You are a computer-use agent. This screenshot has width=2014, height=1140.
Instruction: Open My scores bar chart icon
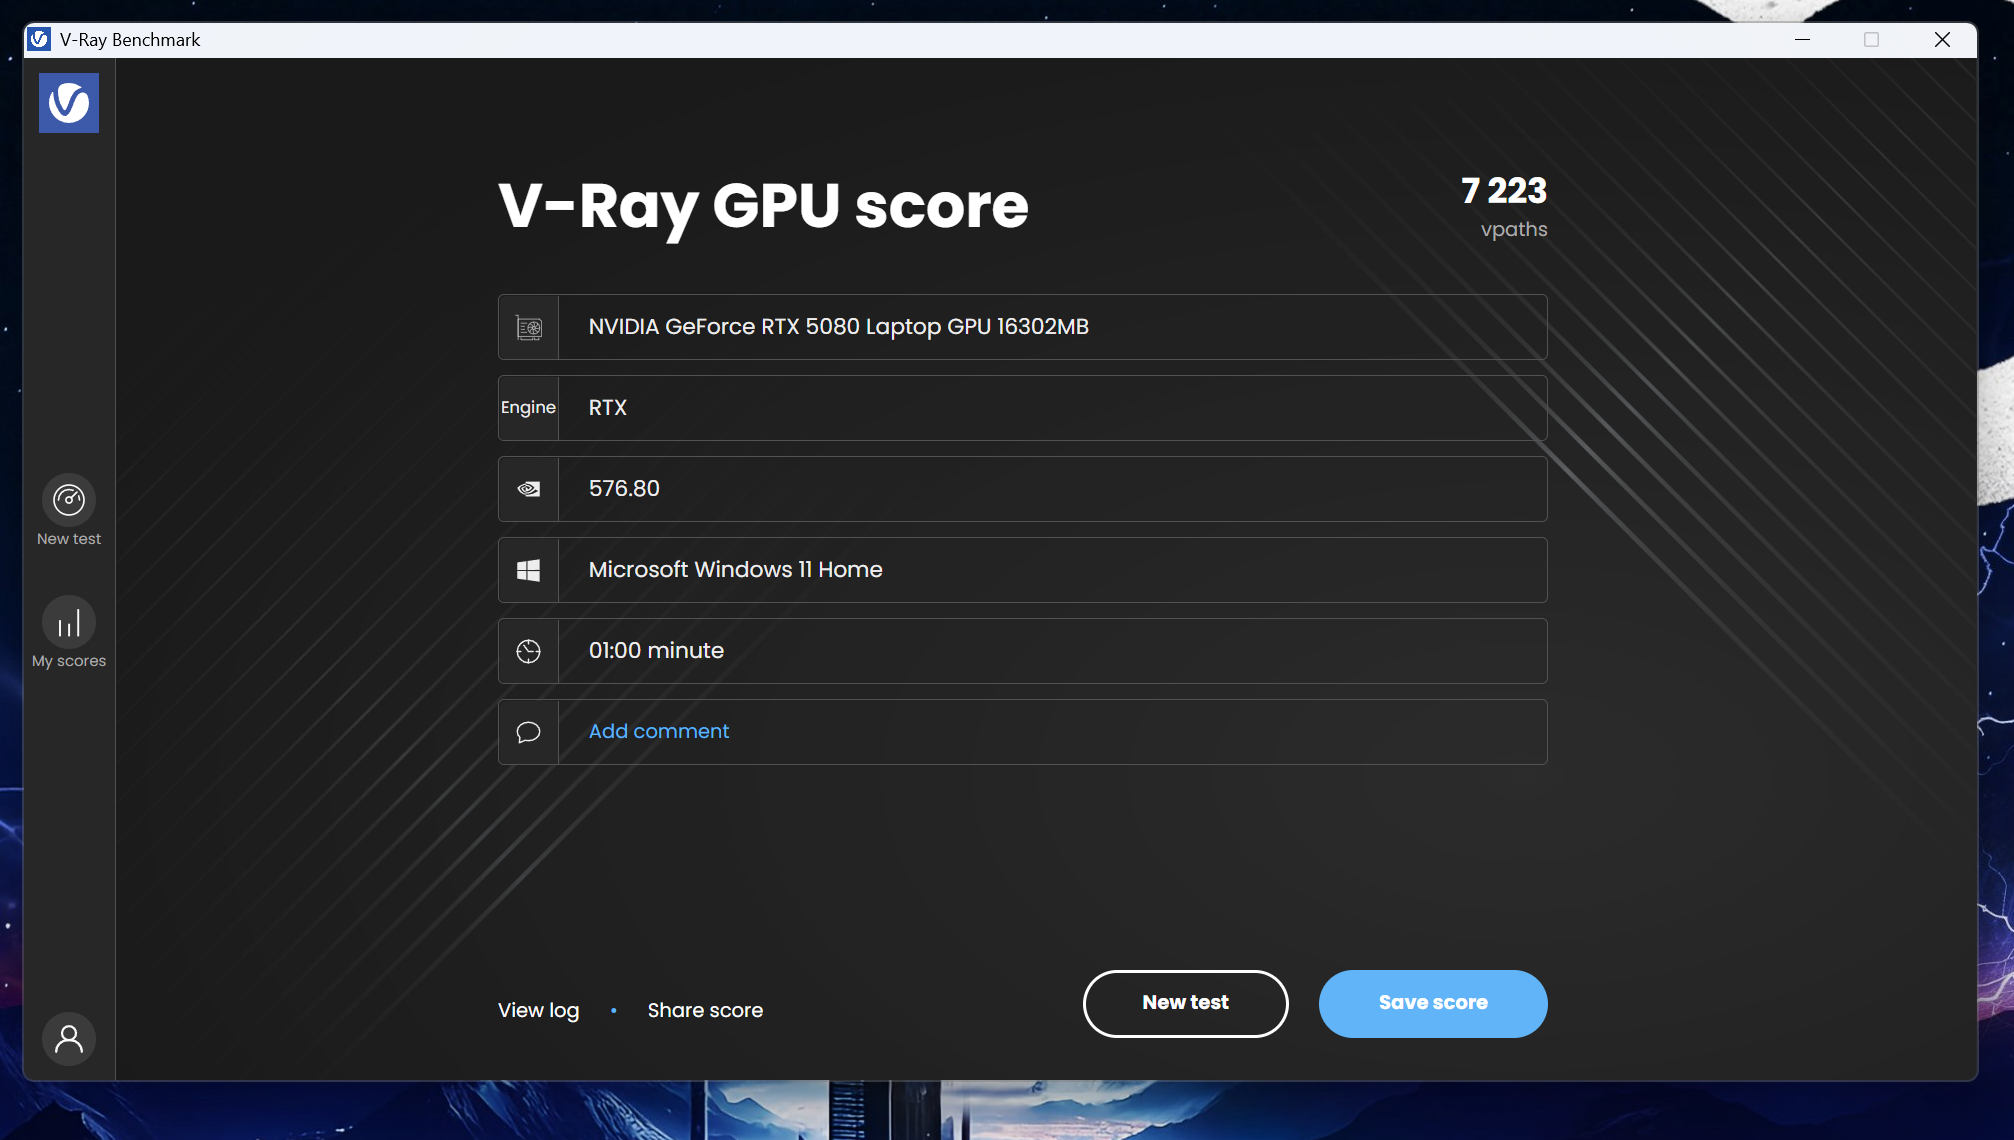tap(69, 623)
